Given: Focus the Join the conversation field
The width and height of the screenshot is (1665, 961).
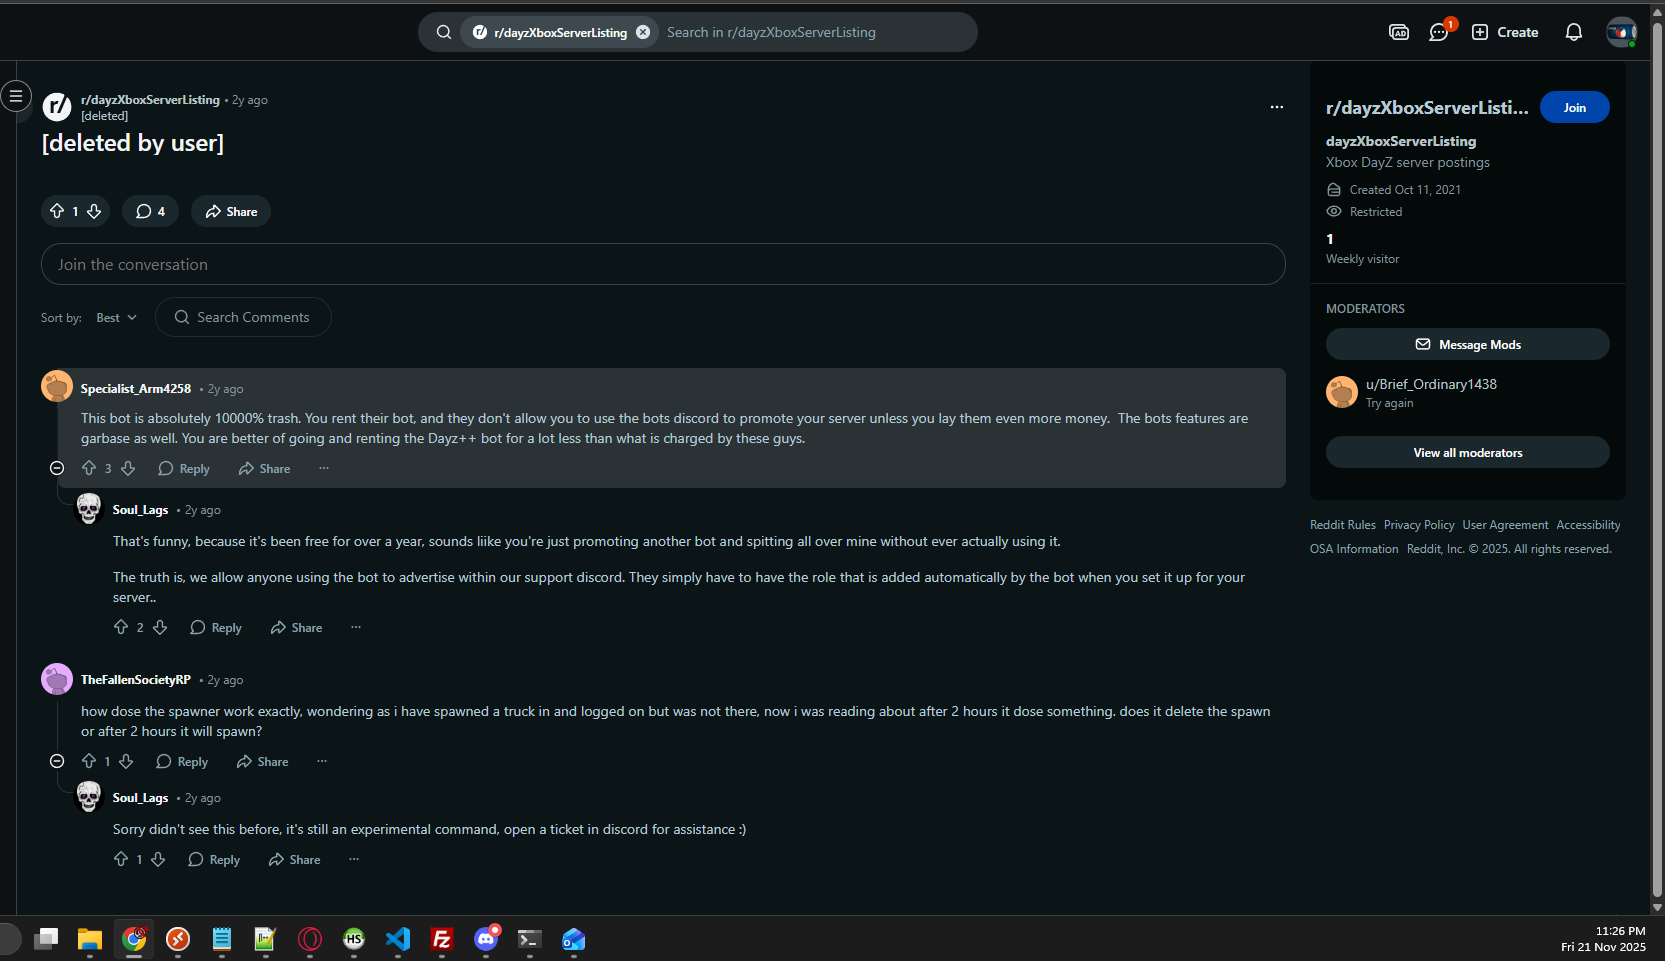Looking at the screenshot, I should (x=663, y=264).
